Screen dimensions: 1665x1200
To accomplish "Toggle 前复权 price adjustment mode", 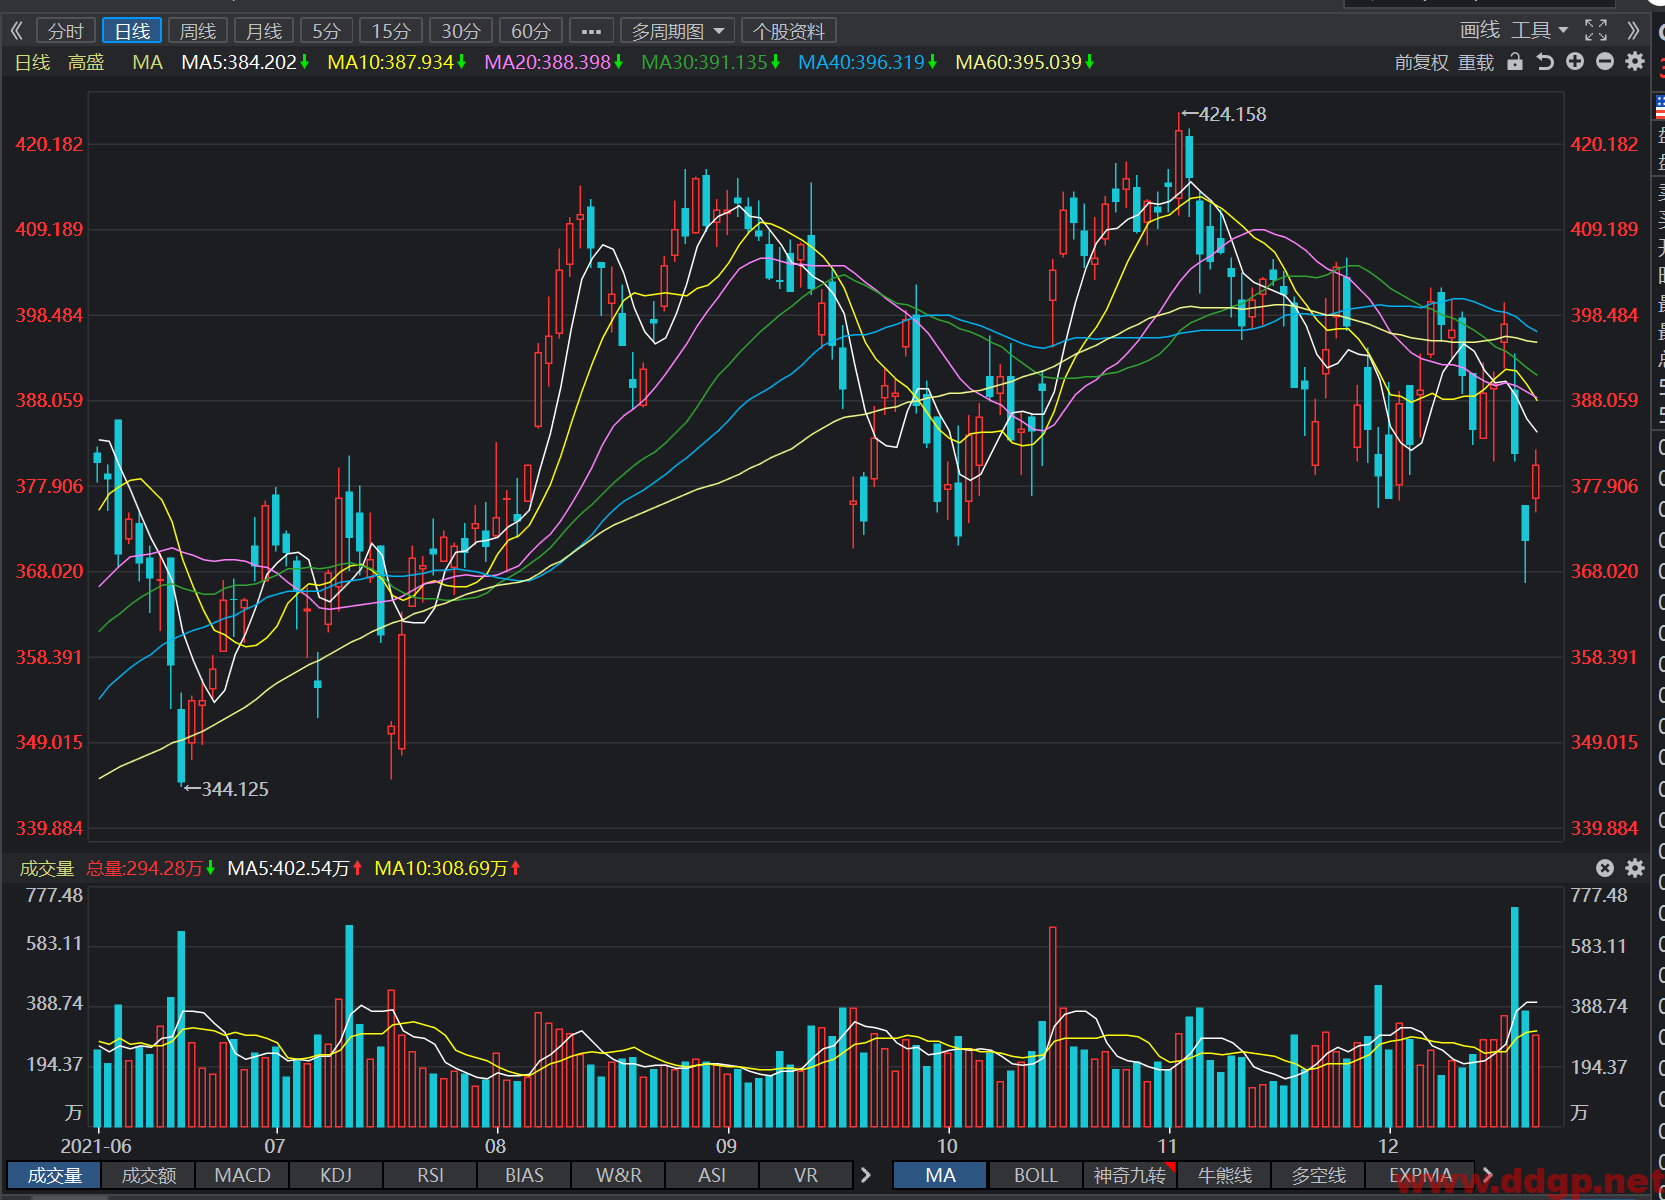I will coord(1421,62).
